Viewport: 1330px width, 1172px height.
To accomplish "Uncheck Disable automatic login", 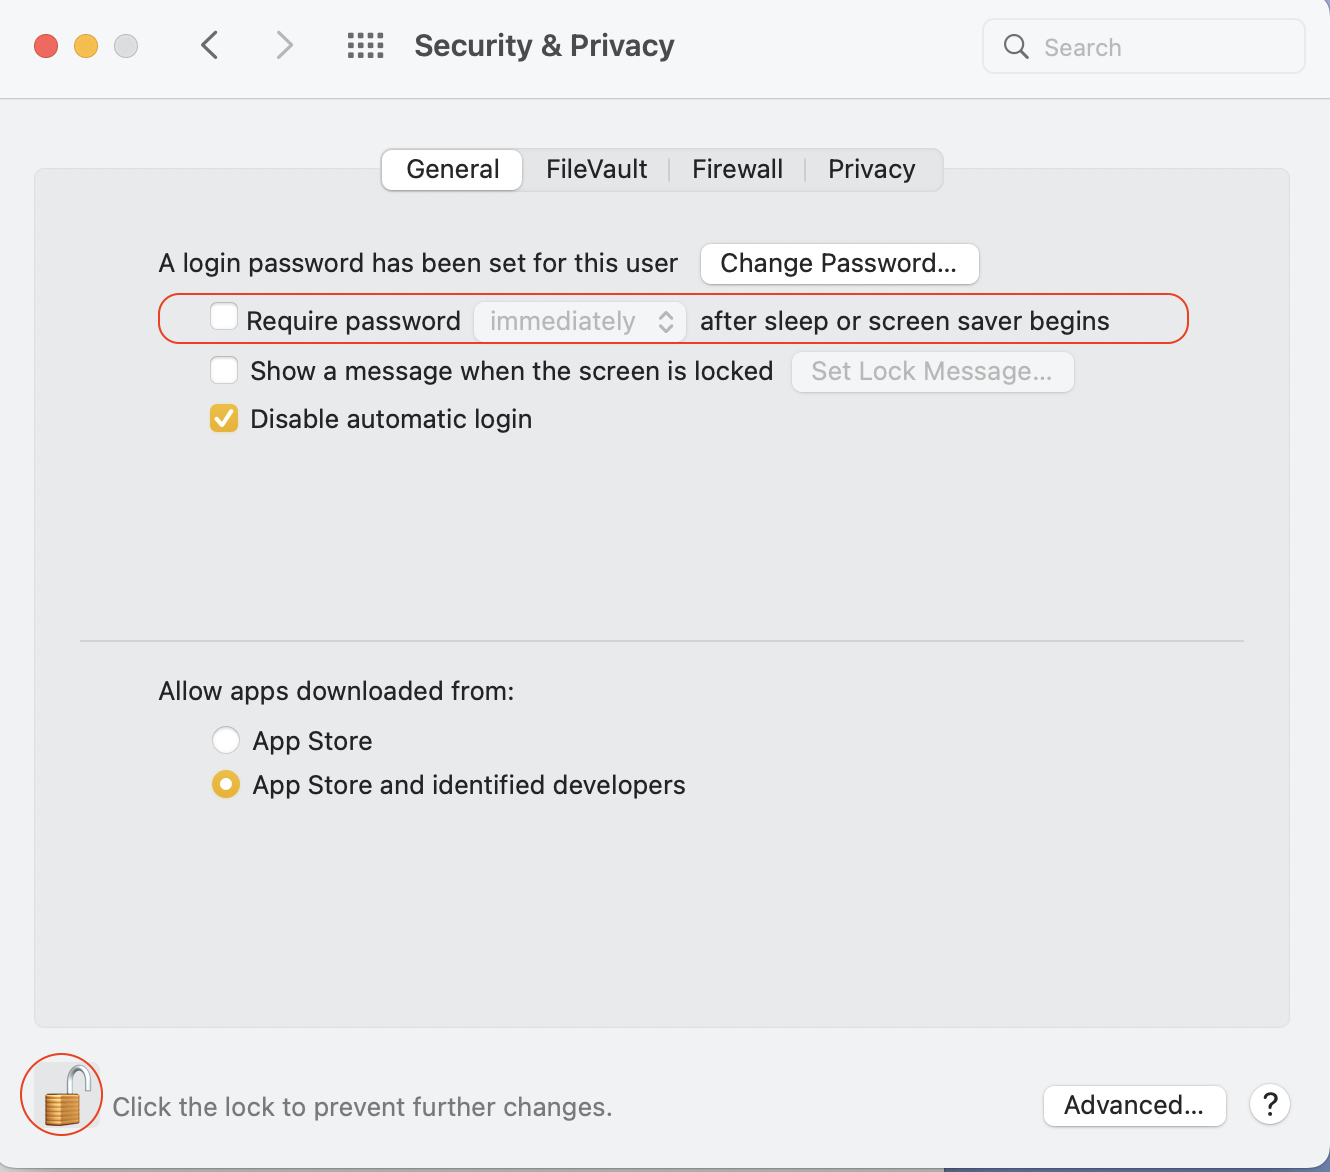I will (224, 419).
